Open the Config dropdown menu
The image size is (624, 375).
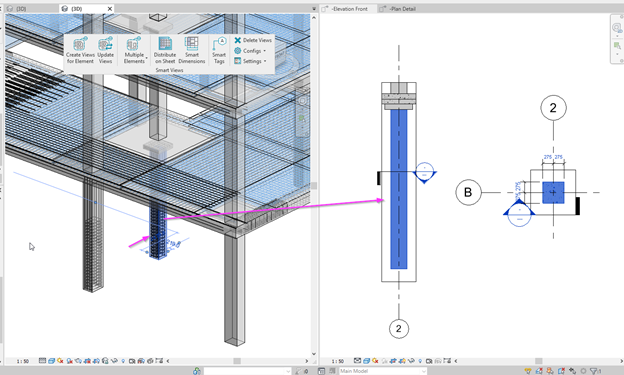point(250,51)
